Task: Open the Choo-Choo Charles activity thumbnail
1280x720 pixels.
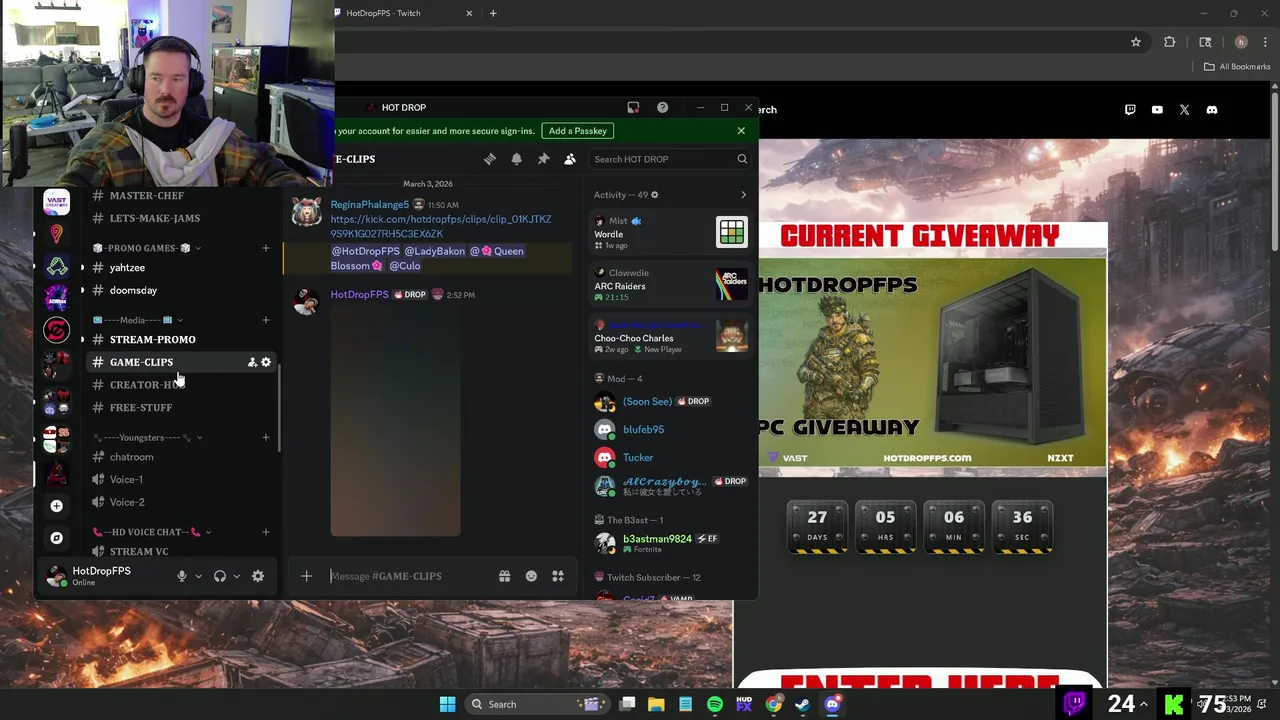Action: pyautogui.click(x=732, y=336)
